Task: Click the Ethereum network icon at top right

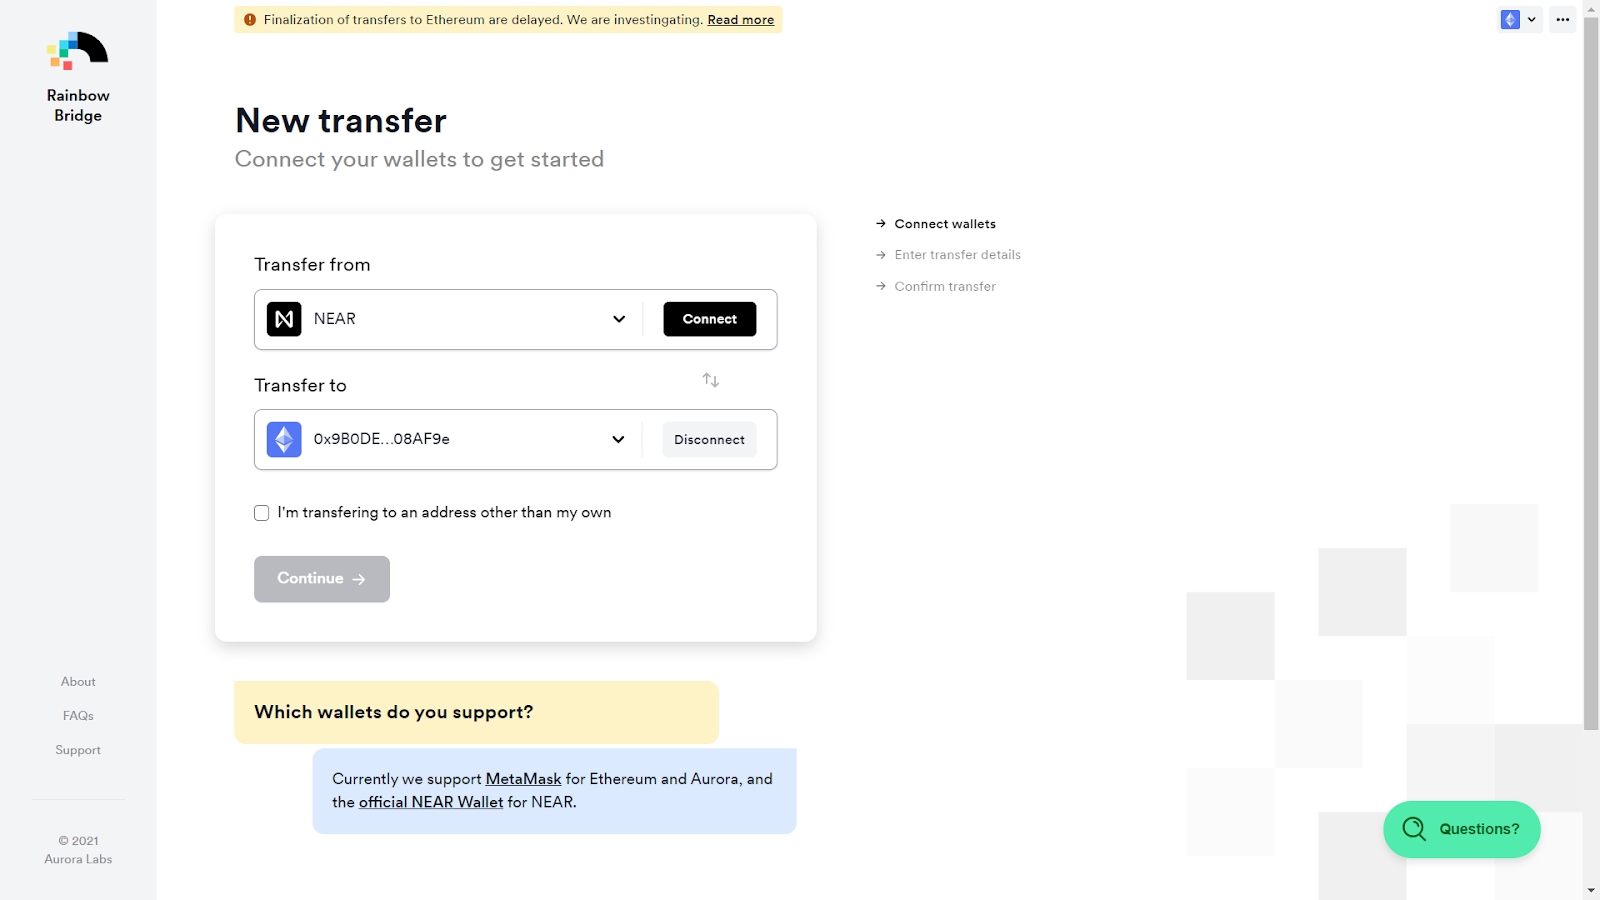Action: coord(1510,20)
